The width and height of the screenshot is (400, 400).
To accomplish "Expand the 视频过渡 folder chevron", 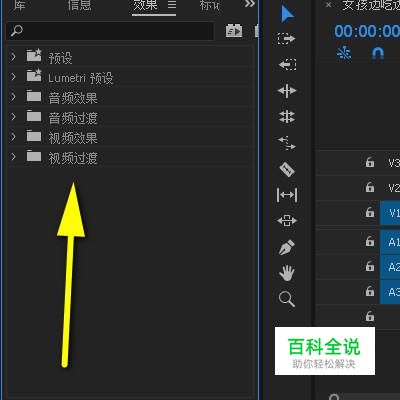I will [13, 157].
